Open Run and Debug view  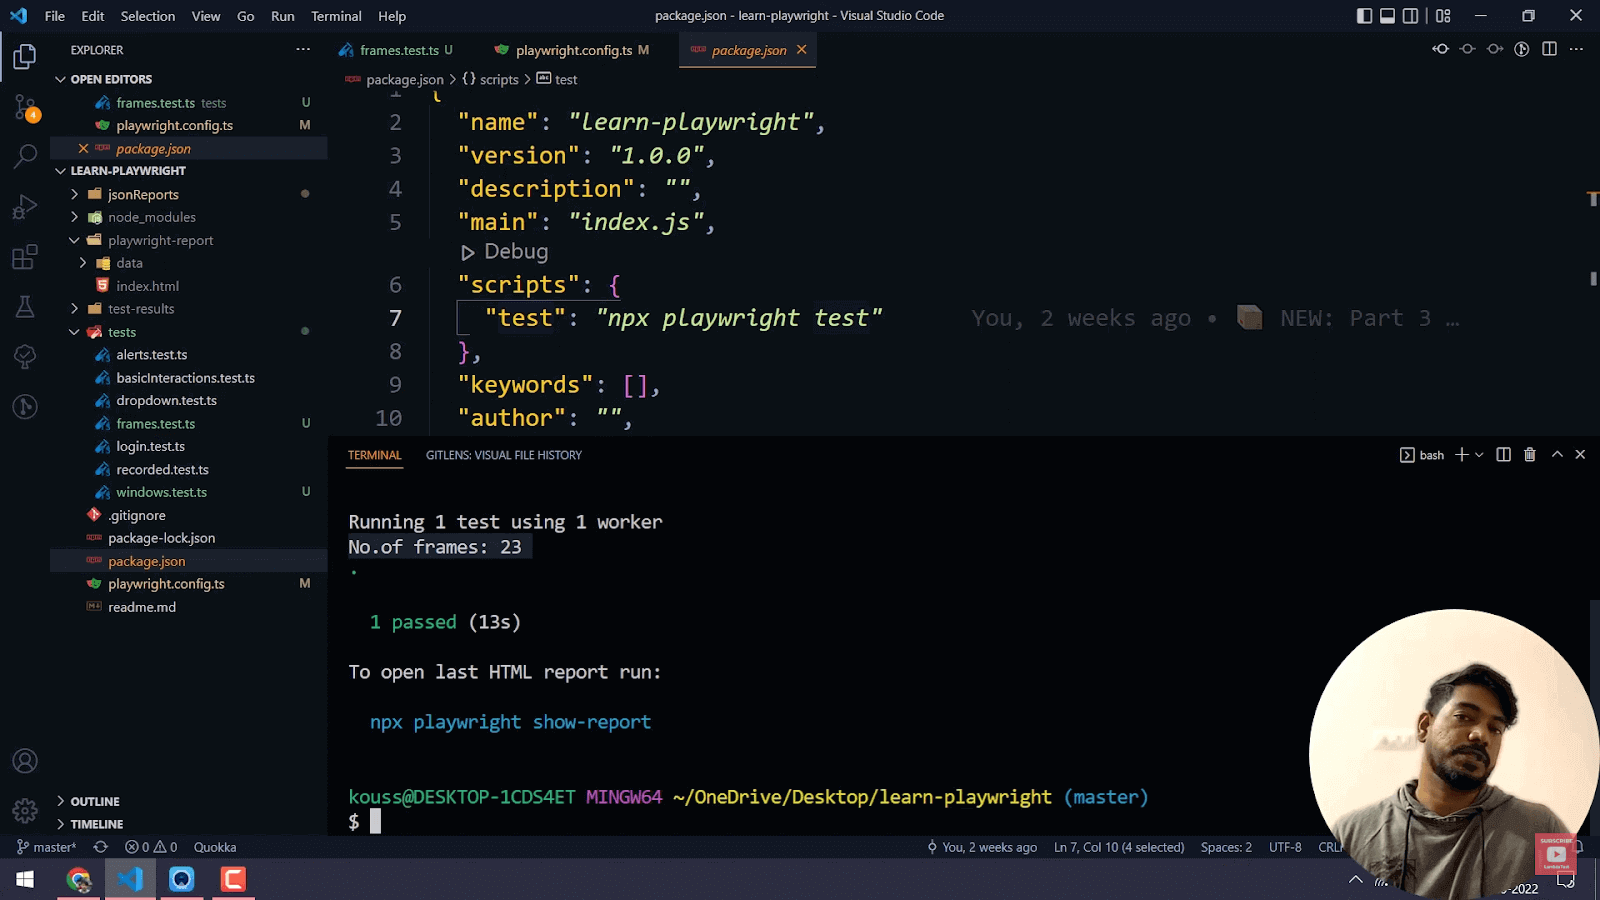tap(25, 207)
